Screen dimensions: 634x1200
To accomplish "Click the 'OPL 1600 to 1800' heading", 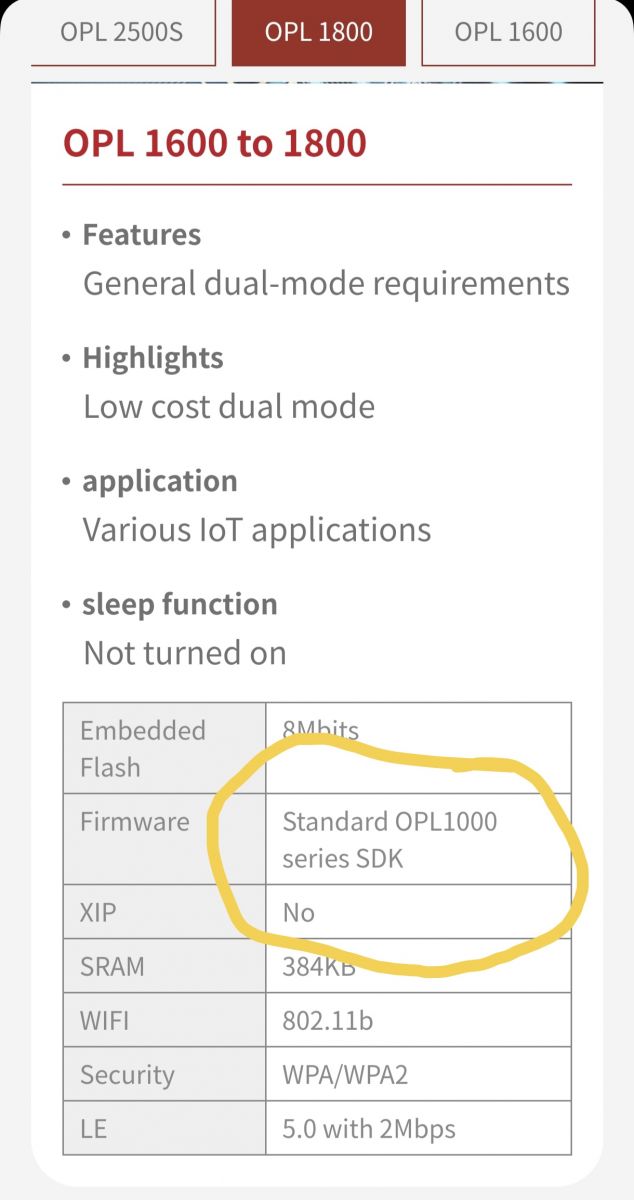I will (x=215, y=144).
